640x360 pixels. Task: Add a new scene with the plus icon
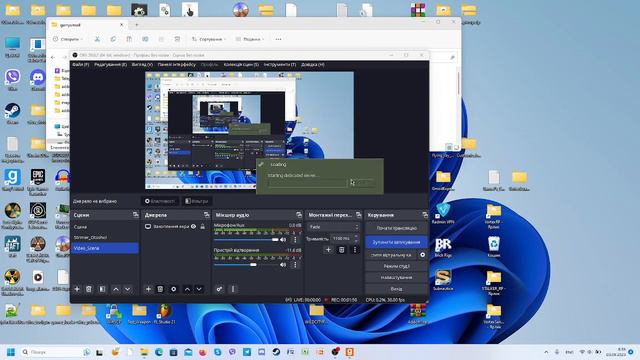(77, 289)
